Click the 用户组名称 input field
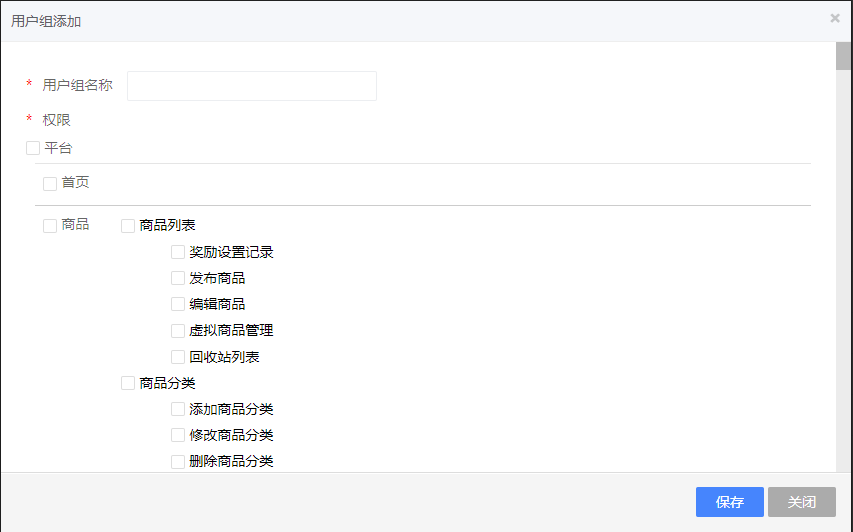This screenshot has height=532, width=853. [252, 86]
